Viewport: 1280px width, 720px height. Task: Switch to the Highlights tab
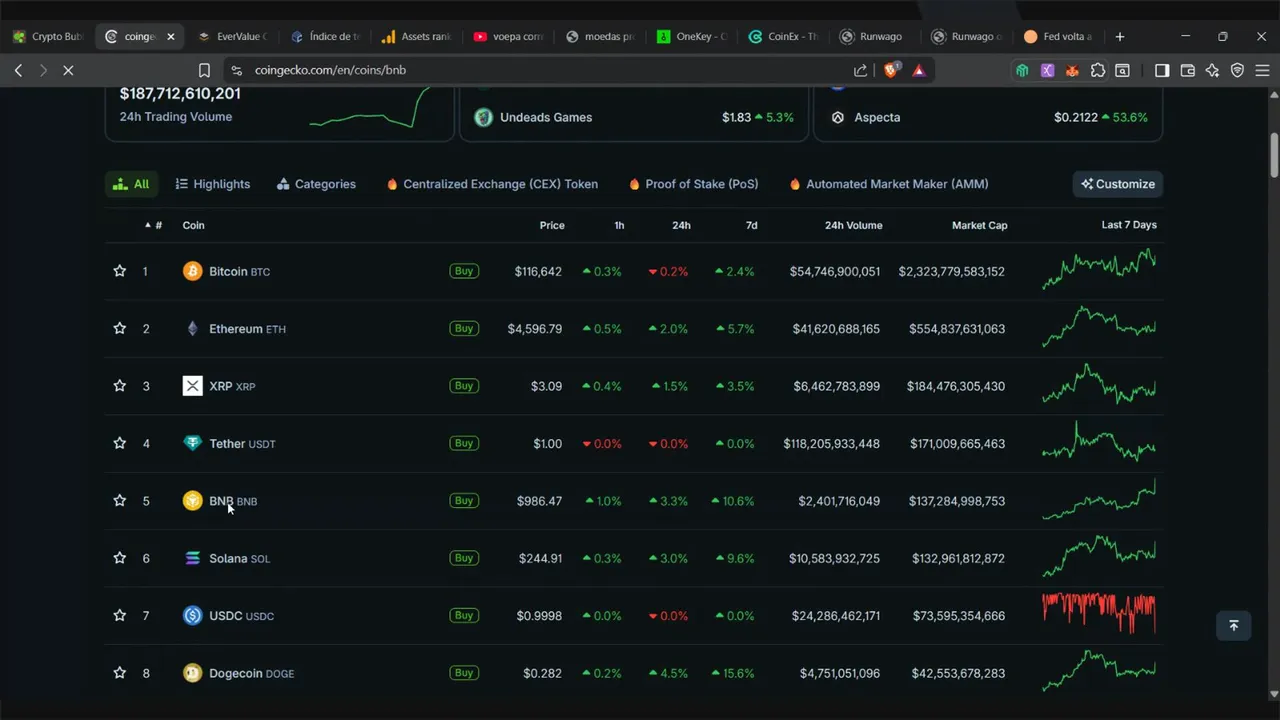(x=212, y=184)
